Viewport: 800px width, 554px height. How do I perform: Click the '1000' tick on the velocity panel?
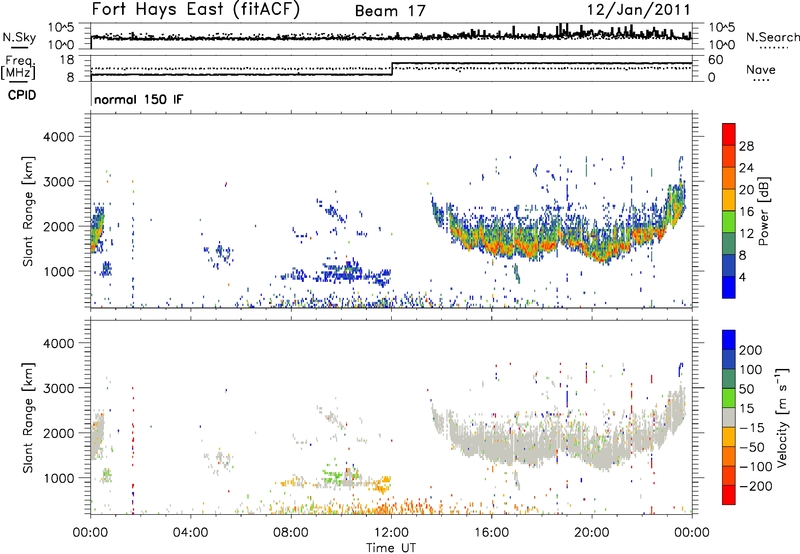(x=58, y=479)
